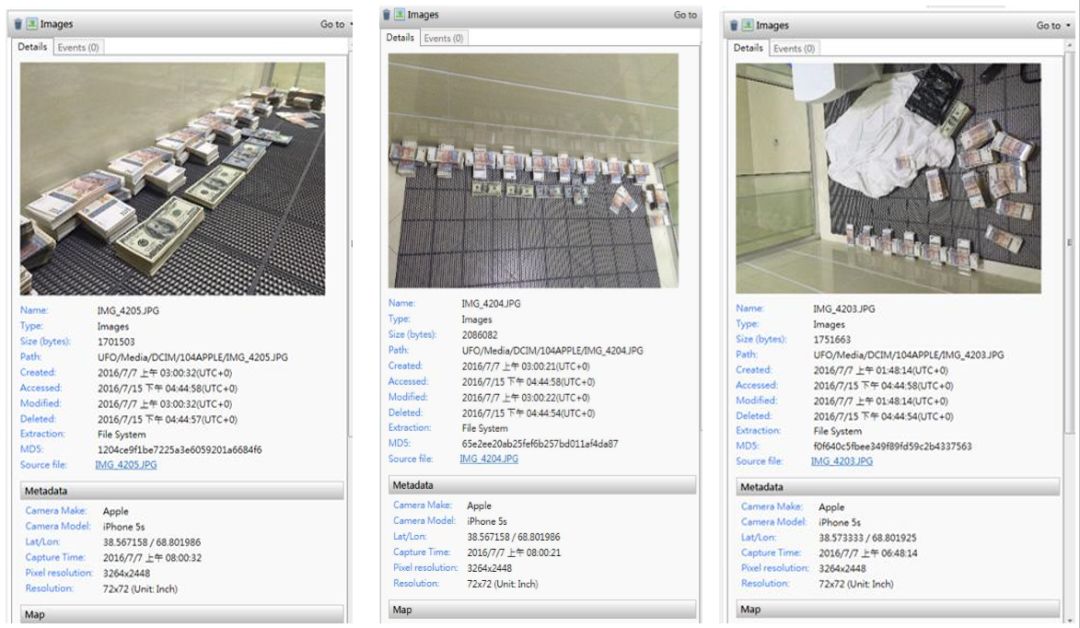Open the Go to menu in IMG_4204 panel
1080x628 pixels.
[x=685, y=15]
